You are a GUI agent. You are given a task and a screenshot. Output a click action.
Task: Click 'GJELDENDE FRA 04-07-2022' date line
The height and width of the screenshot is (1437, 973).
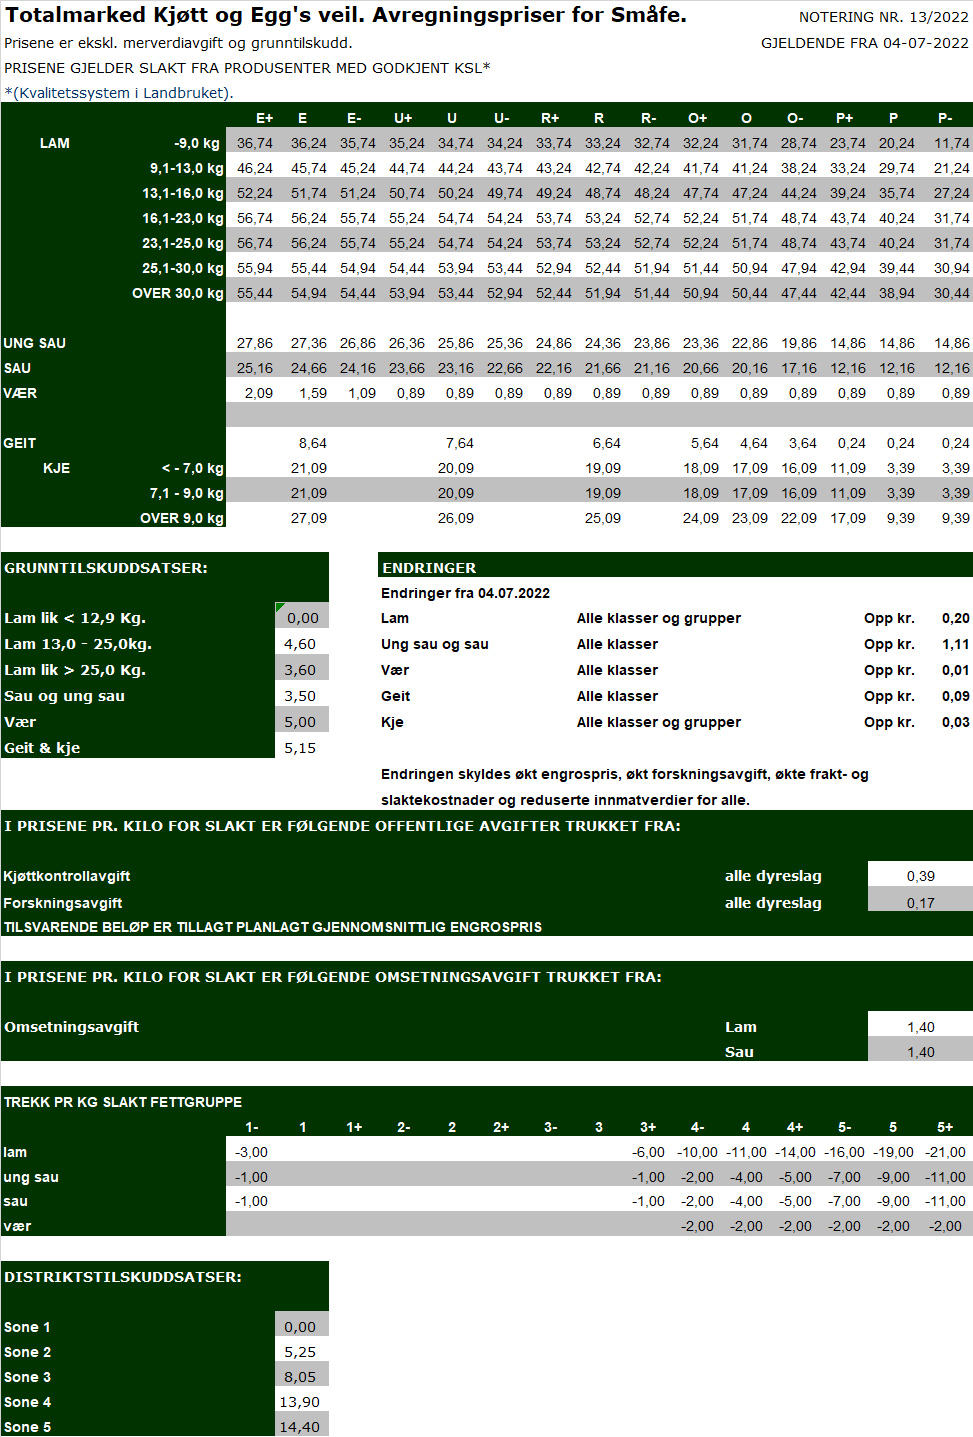(x=864, y=43)
